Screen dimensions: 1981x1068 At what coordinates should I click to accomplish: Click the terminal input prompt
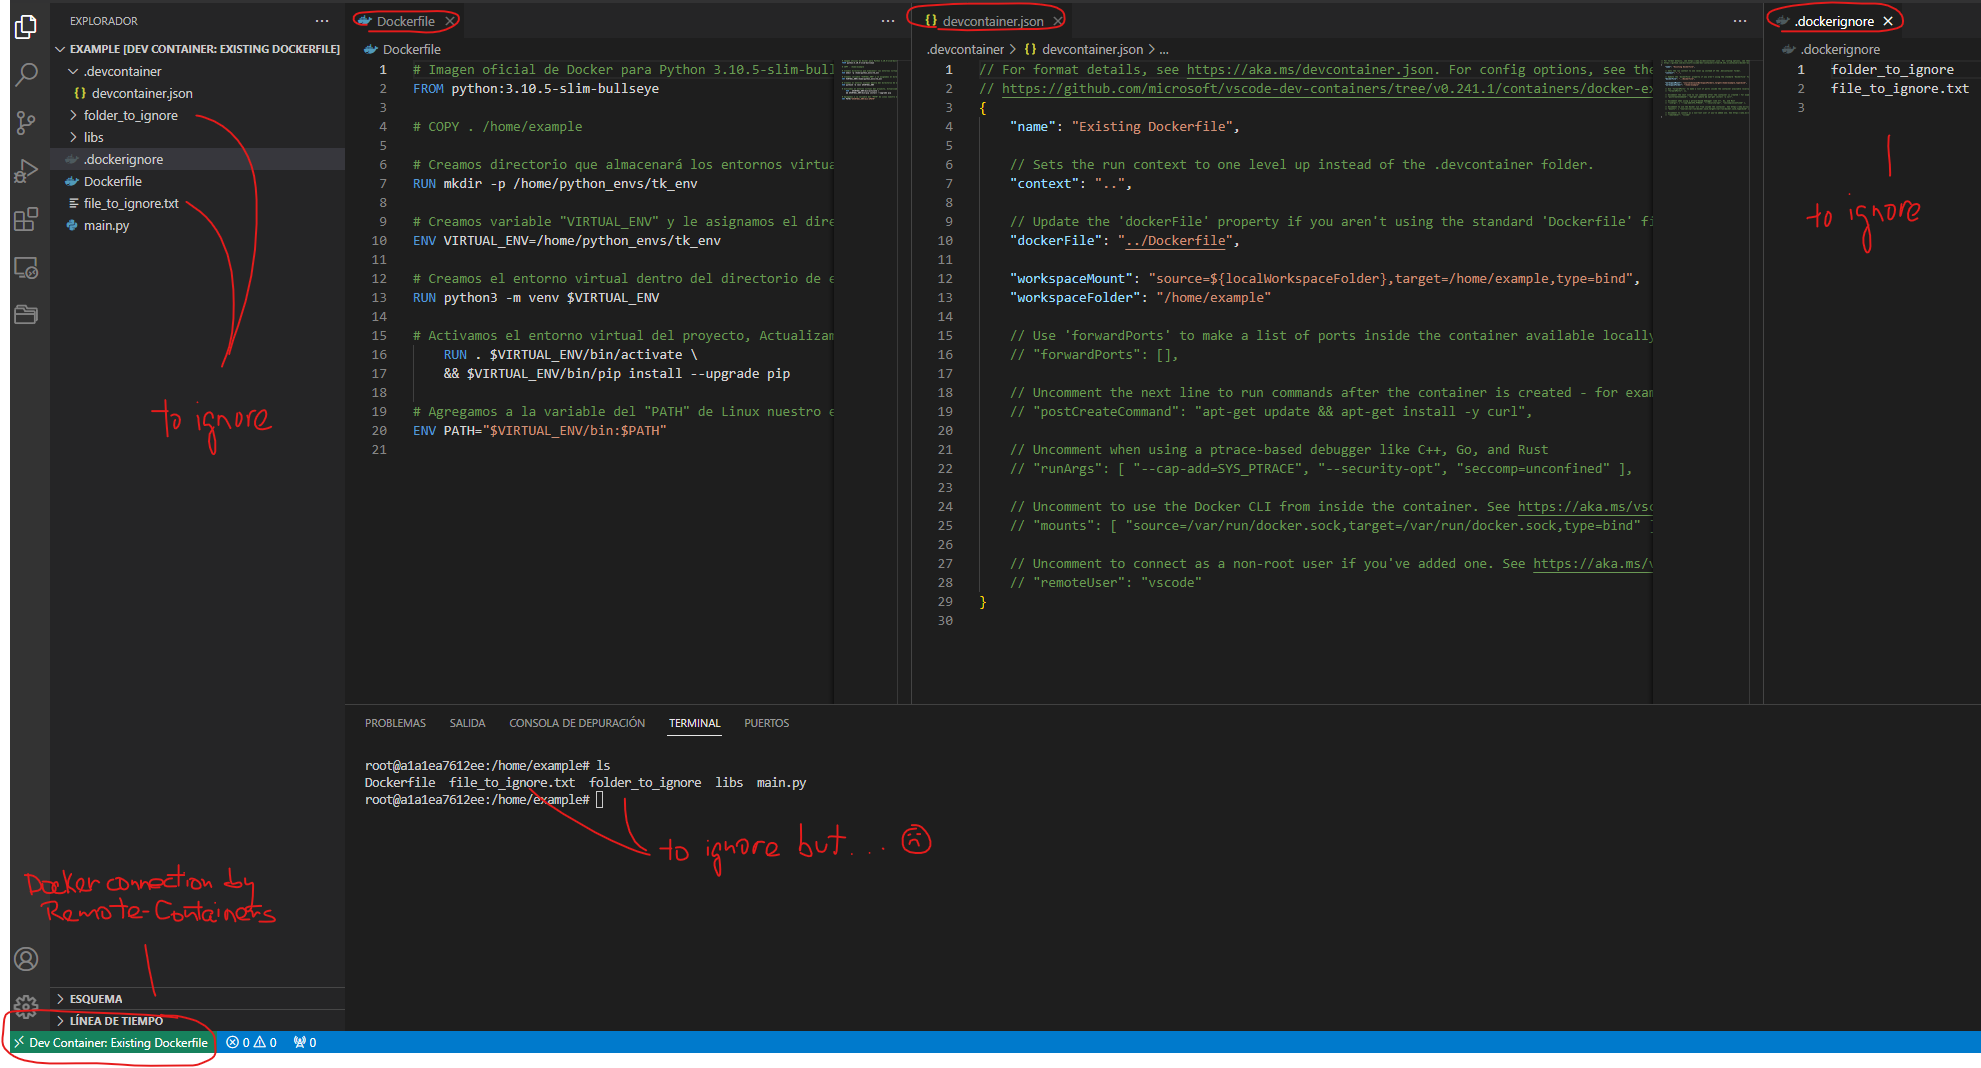[600, 799]
